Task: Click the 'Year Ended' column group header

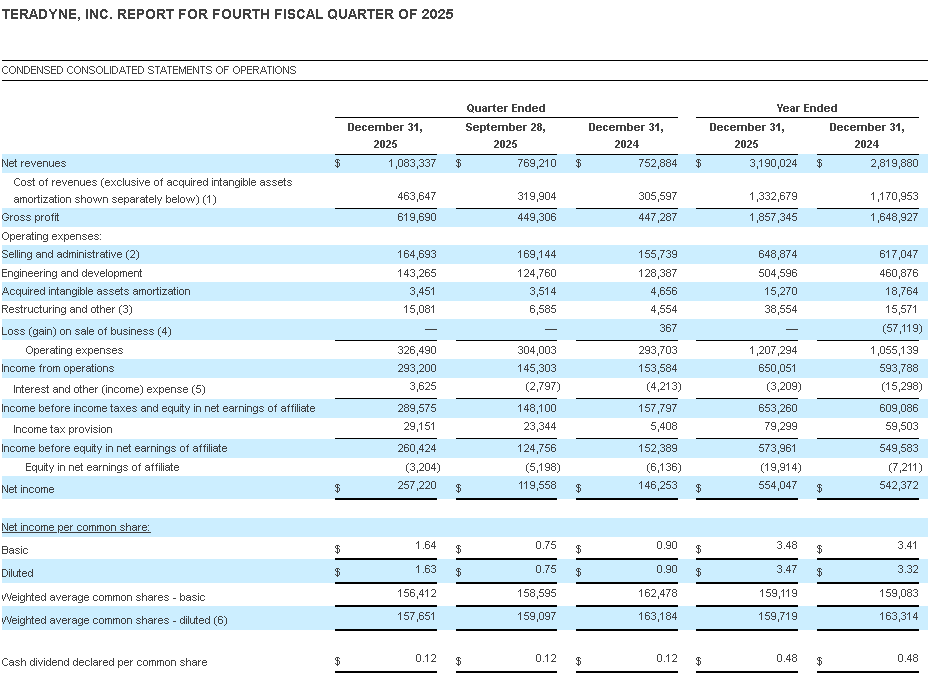Action: [x=806, y=108]
